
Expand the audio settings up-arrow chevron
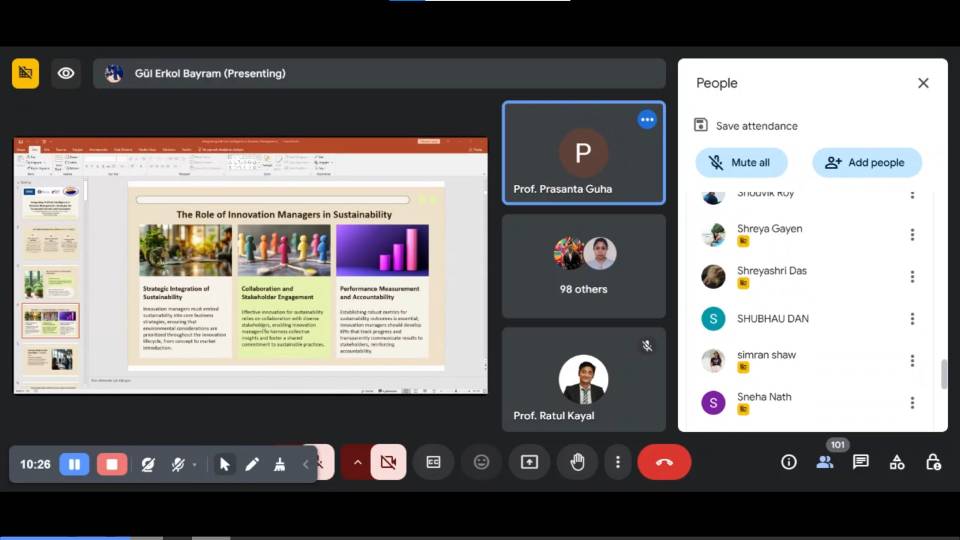[x=357, y=462]
